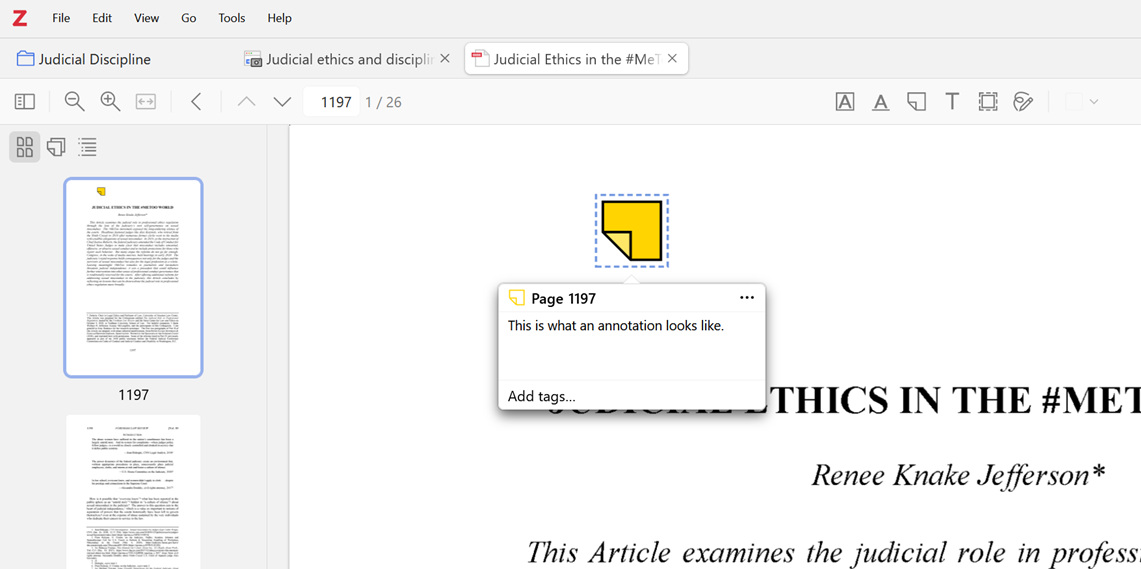Close the Judicial ethics and discipline tab
This screenshot has width=1141, height=569.
(445, 59)
